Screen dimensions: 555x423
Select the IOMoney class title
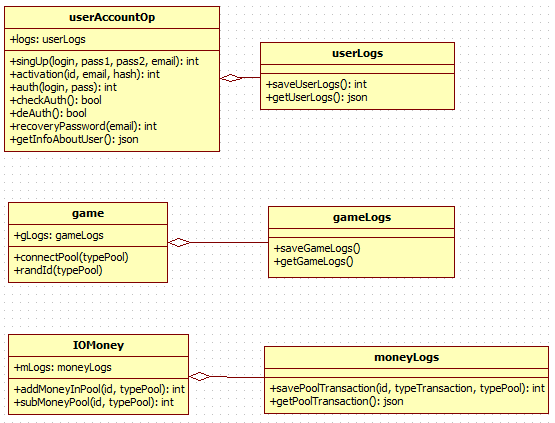click(x=98, y=345)
